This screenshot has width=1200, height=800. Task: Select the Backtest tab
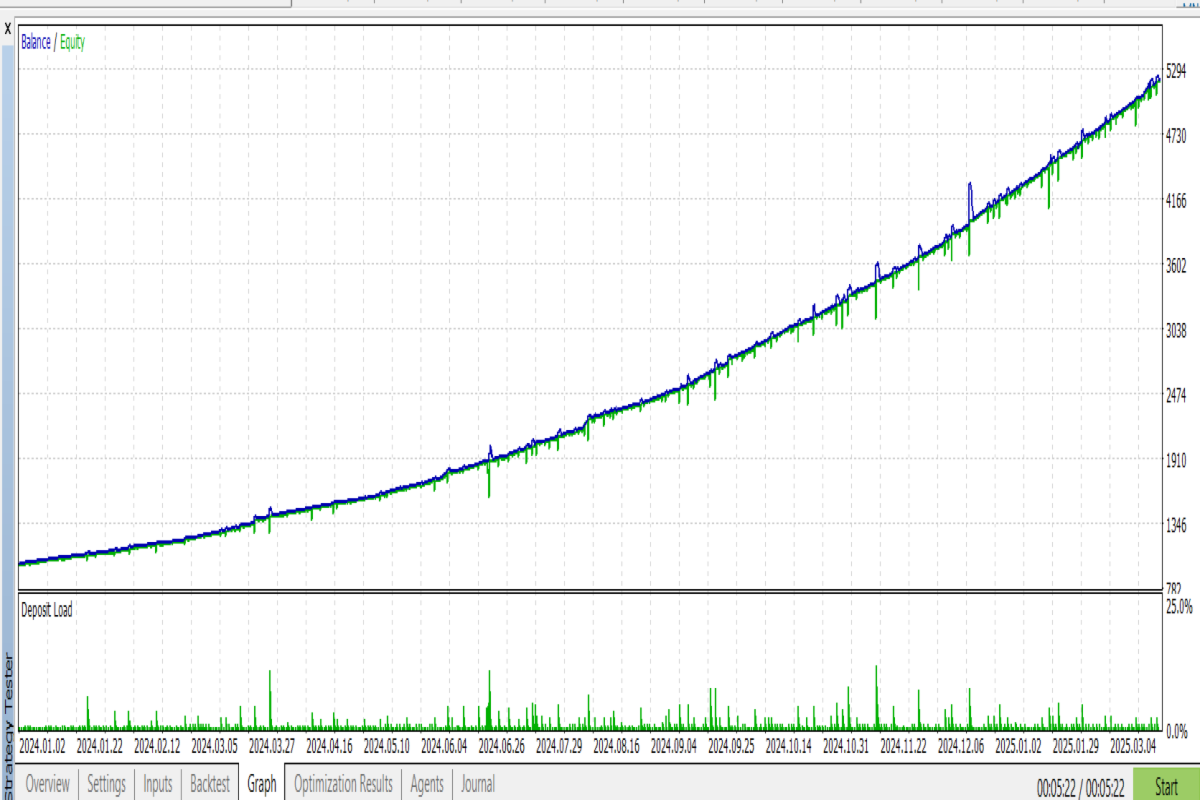click(x=209, y=784)
